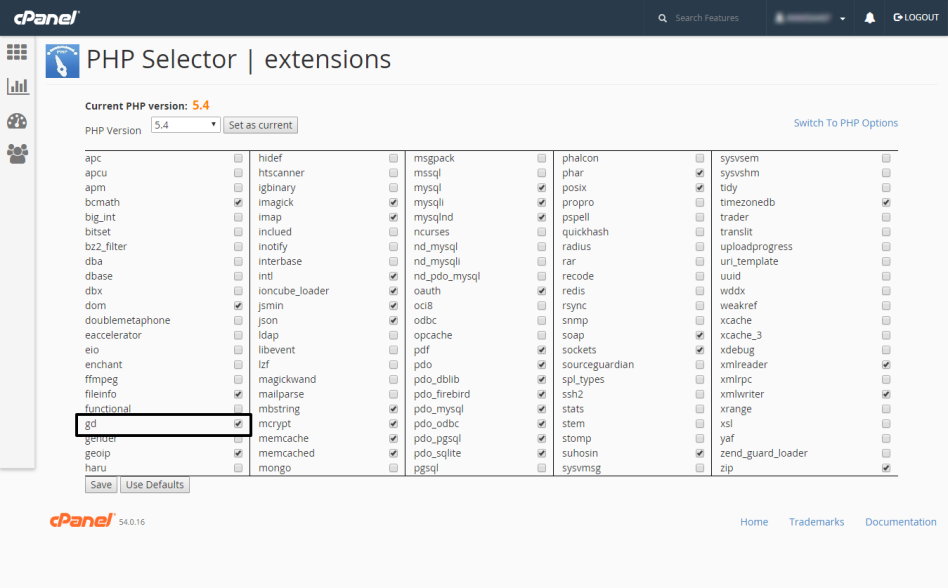This screenshot has width=948, height=588.
Task: Uncheck the memcached extension checkbox
Action: tap(394, 453)
